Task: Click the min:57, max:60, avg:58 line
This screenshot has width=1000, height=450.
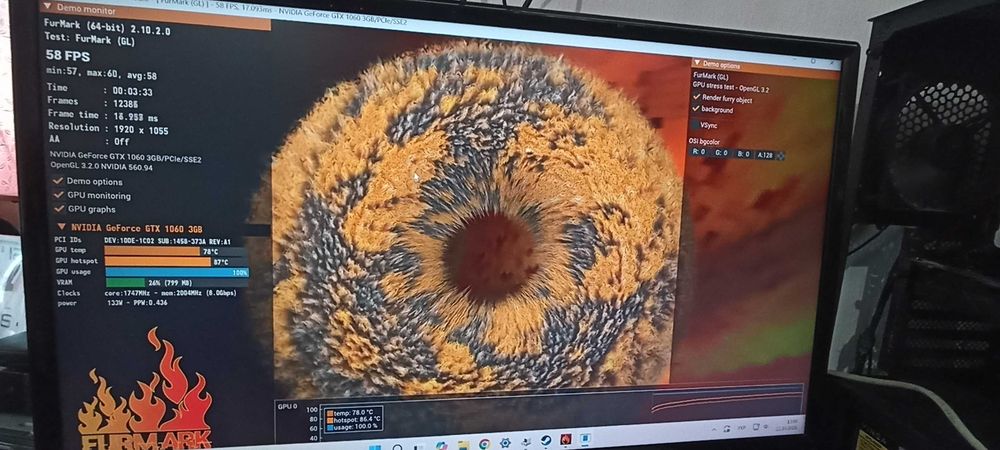Action: pyautogui.click(x=101, y=75)
